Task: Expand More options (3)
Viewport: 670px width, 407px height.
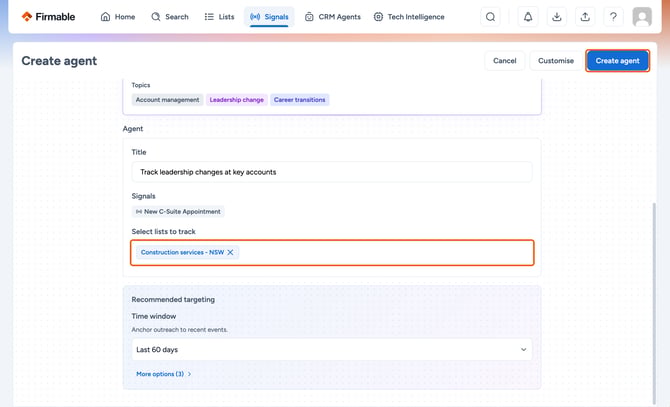Action: (164, 374)
